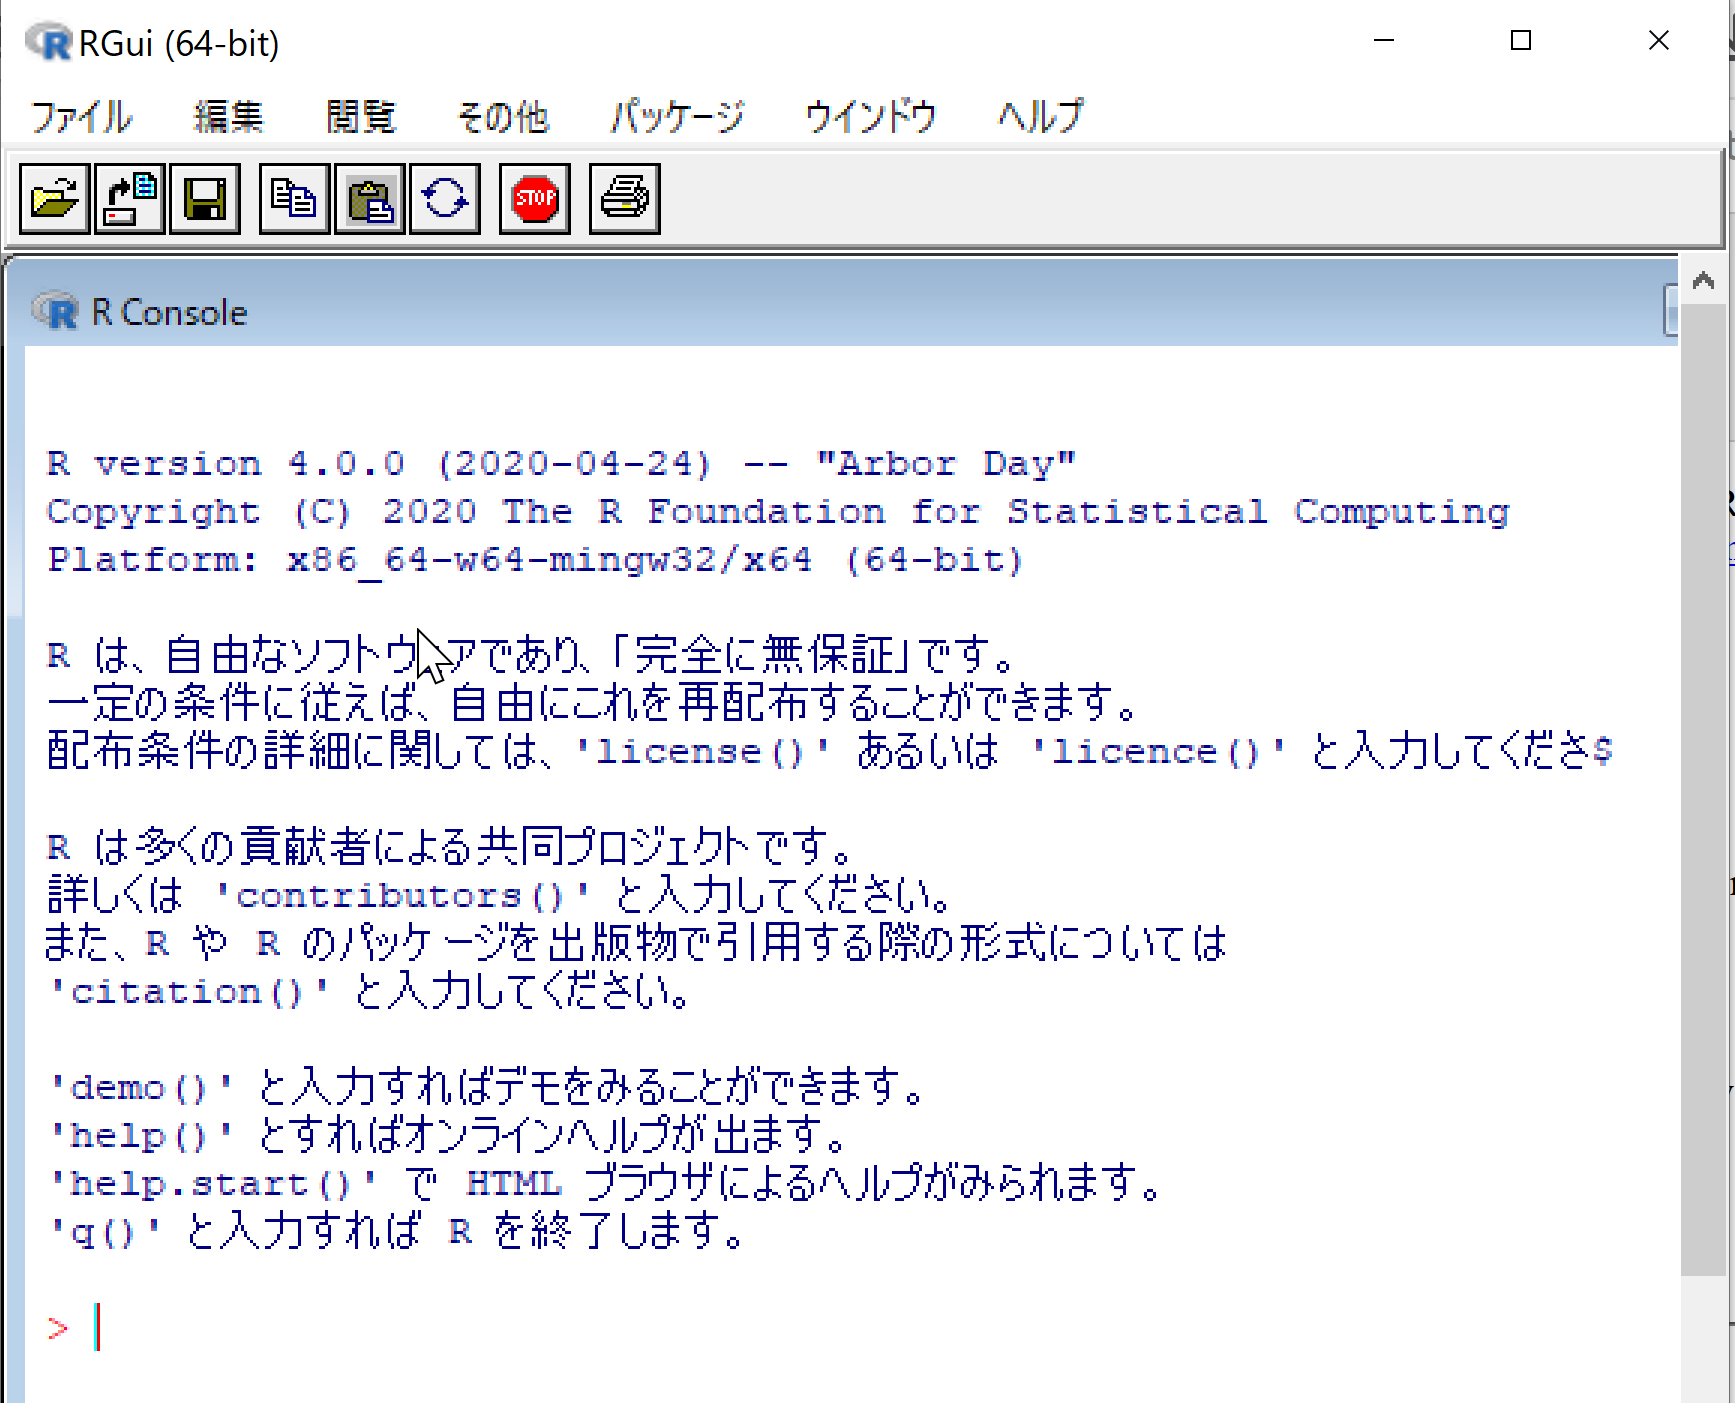1735x1403 pixels.
Task: Minimize the RGui window
Action: [1384, 41]
